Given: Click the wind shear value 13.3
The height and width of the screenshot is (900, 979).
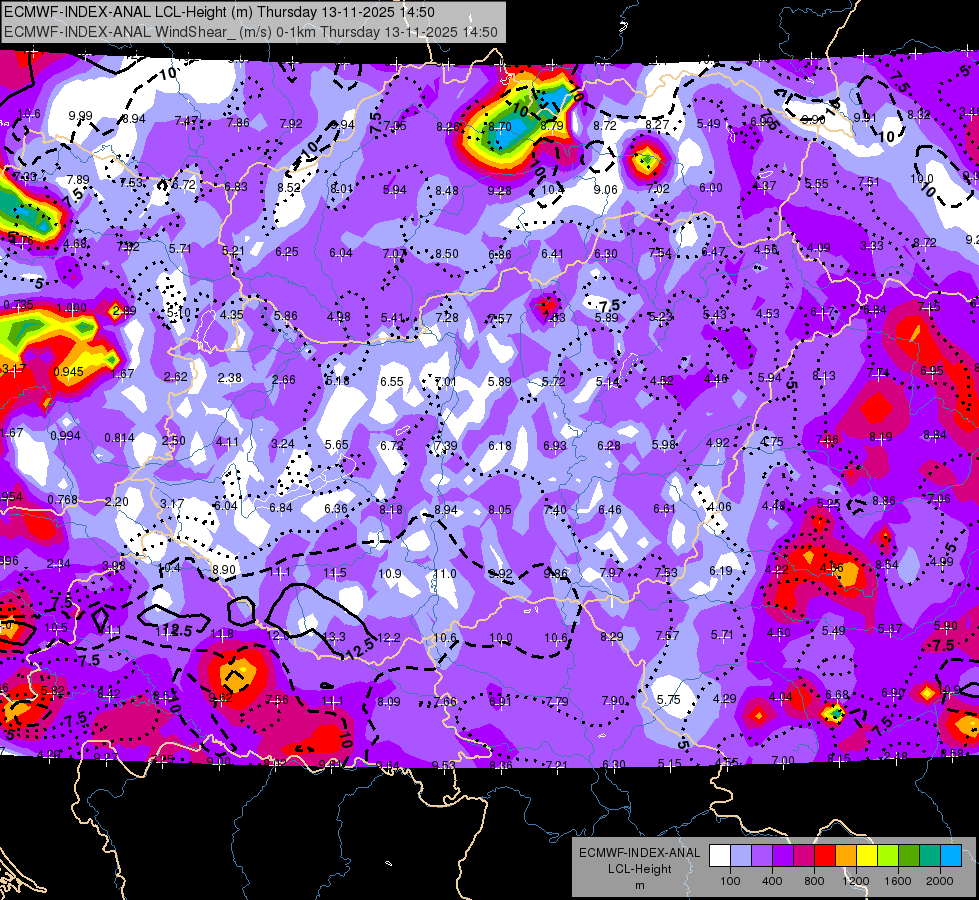Looking at the screenshot, I should (x=334, y=636).
